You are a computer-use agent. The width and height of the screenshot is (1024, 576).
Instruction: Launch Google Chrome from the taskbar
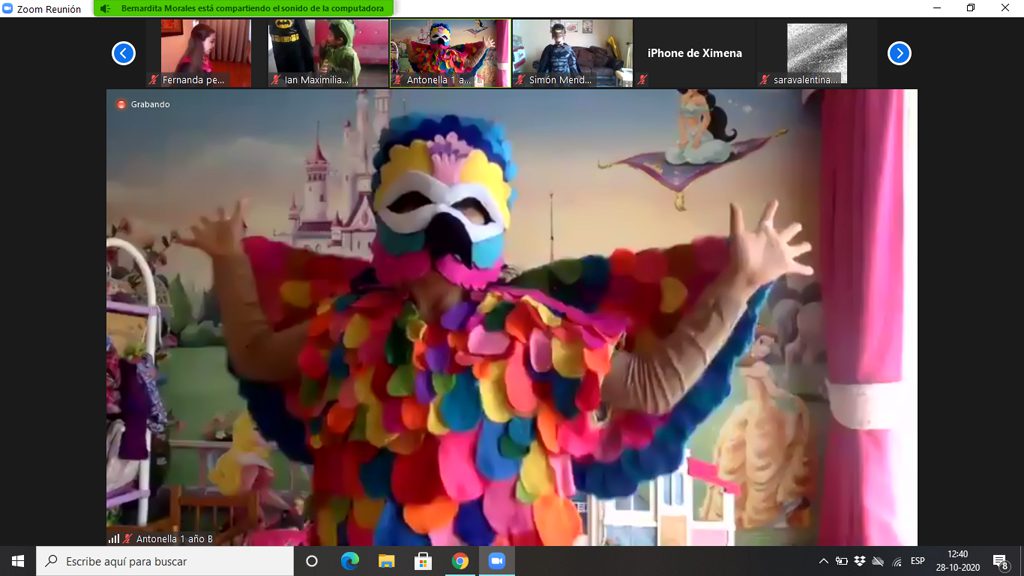[460, 561]
